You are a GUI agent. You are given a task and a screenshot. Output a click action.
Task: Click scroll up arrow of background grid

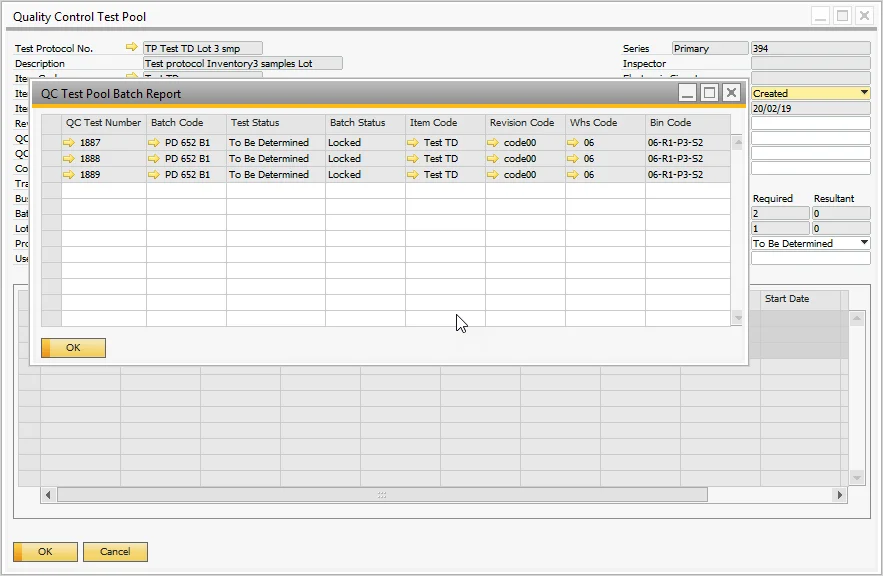coord(856,319)
